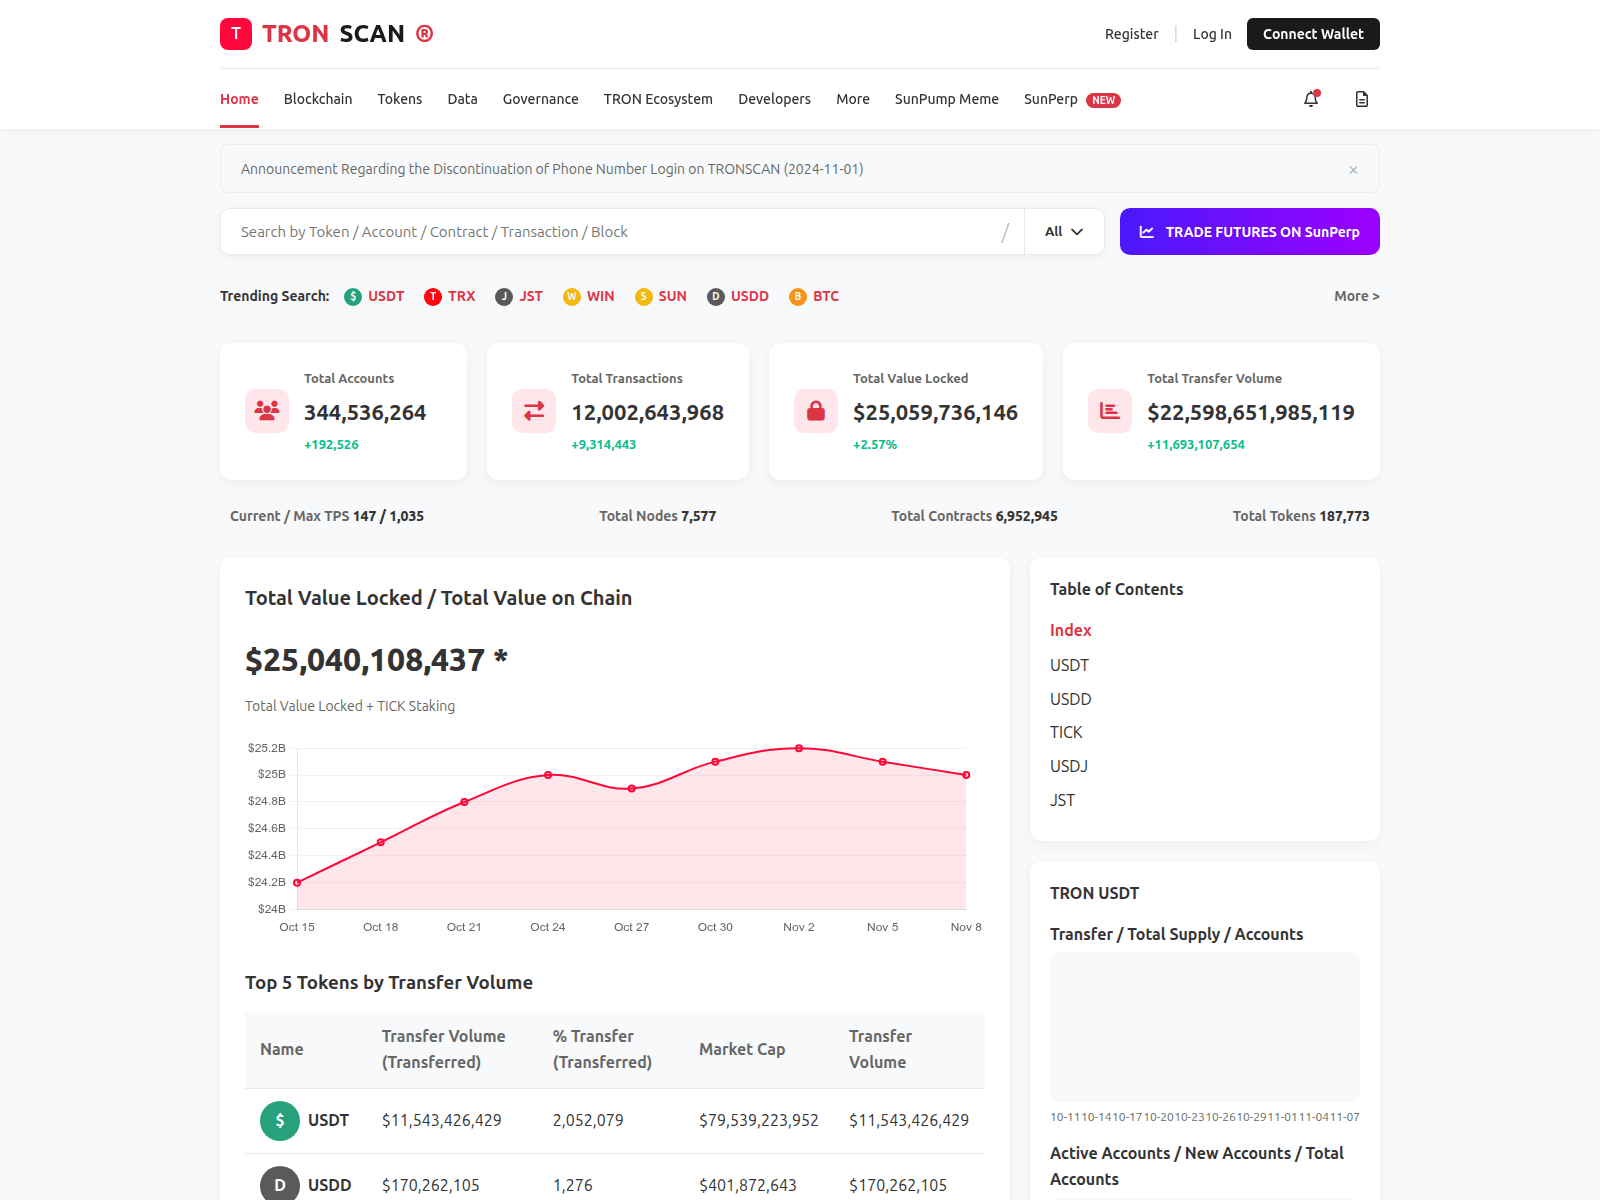Viewport: 1600px width, 1200px height.
Task: Select the USDD trending token icon
Action: coord(716,297)
